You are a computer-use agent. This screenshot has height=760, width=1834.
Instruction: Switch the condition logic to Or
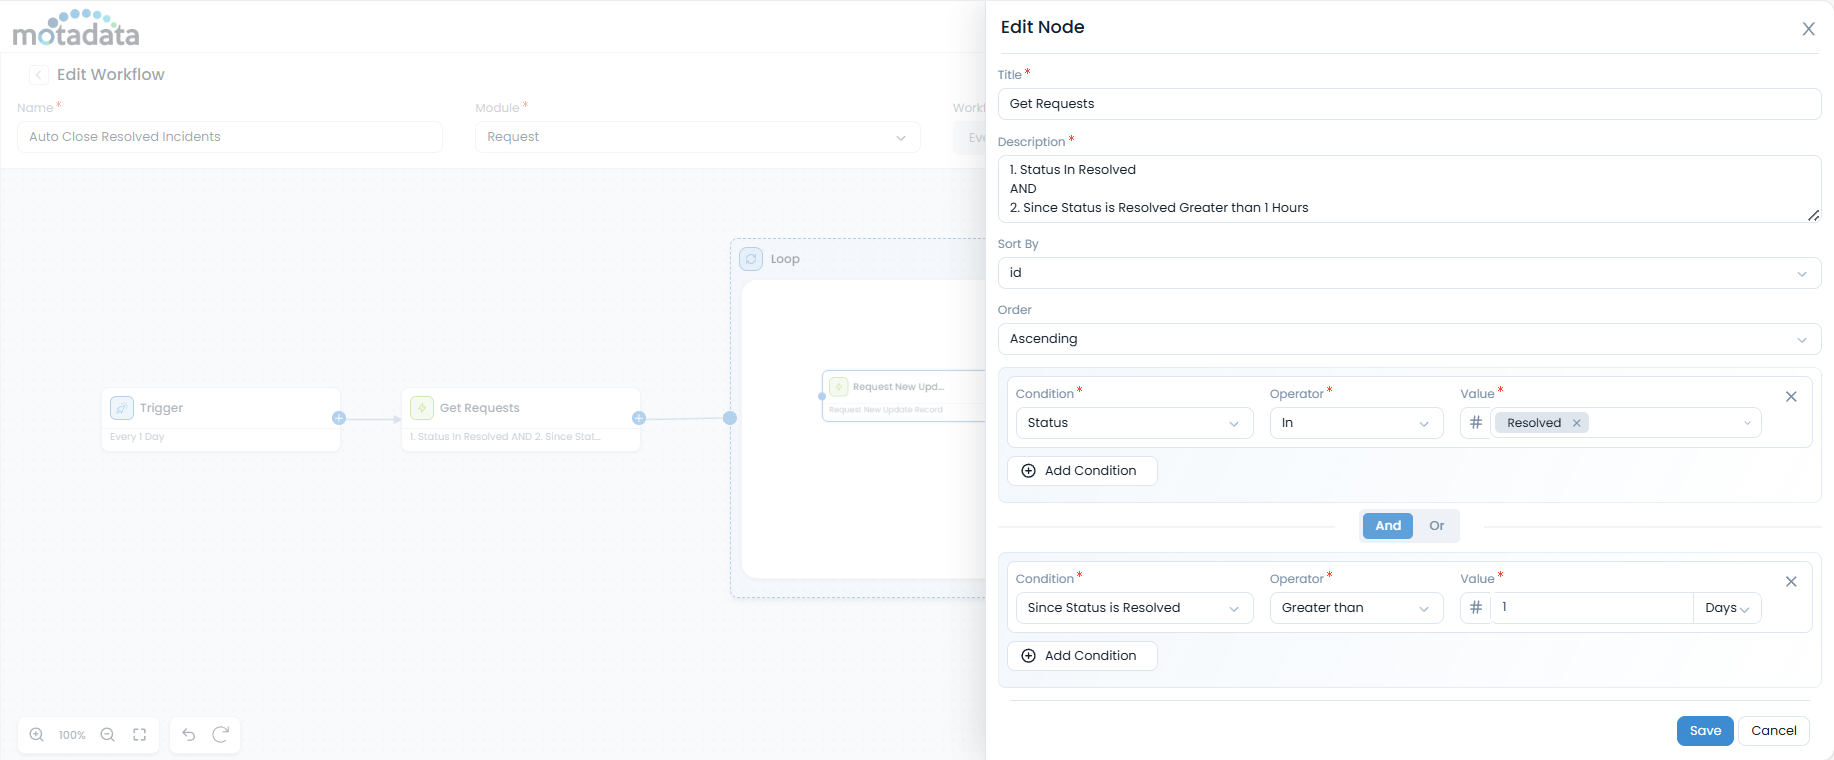pyautogui.click(x=1436, y=526)
